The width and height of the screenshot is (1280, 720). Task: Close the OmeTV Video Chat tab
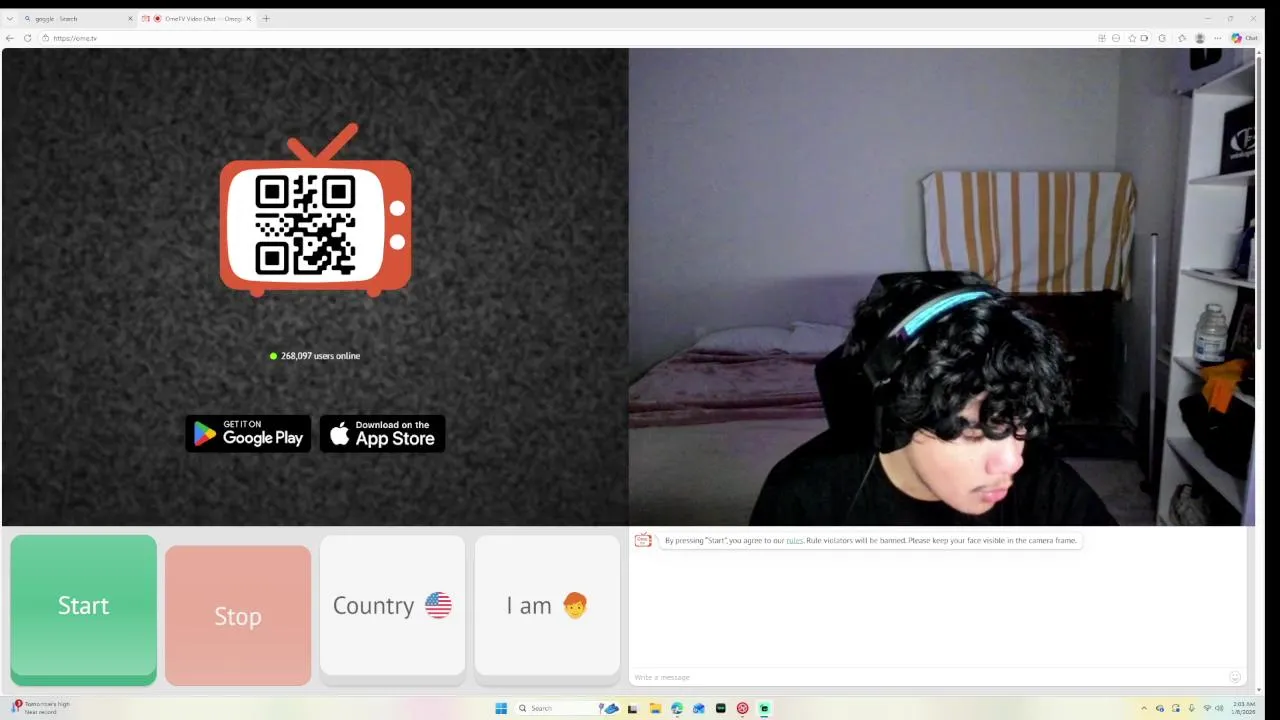tap(249, 18)
